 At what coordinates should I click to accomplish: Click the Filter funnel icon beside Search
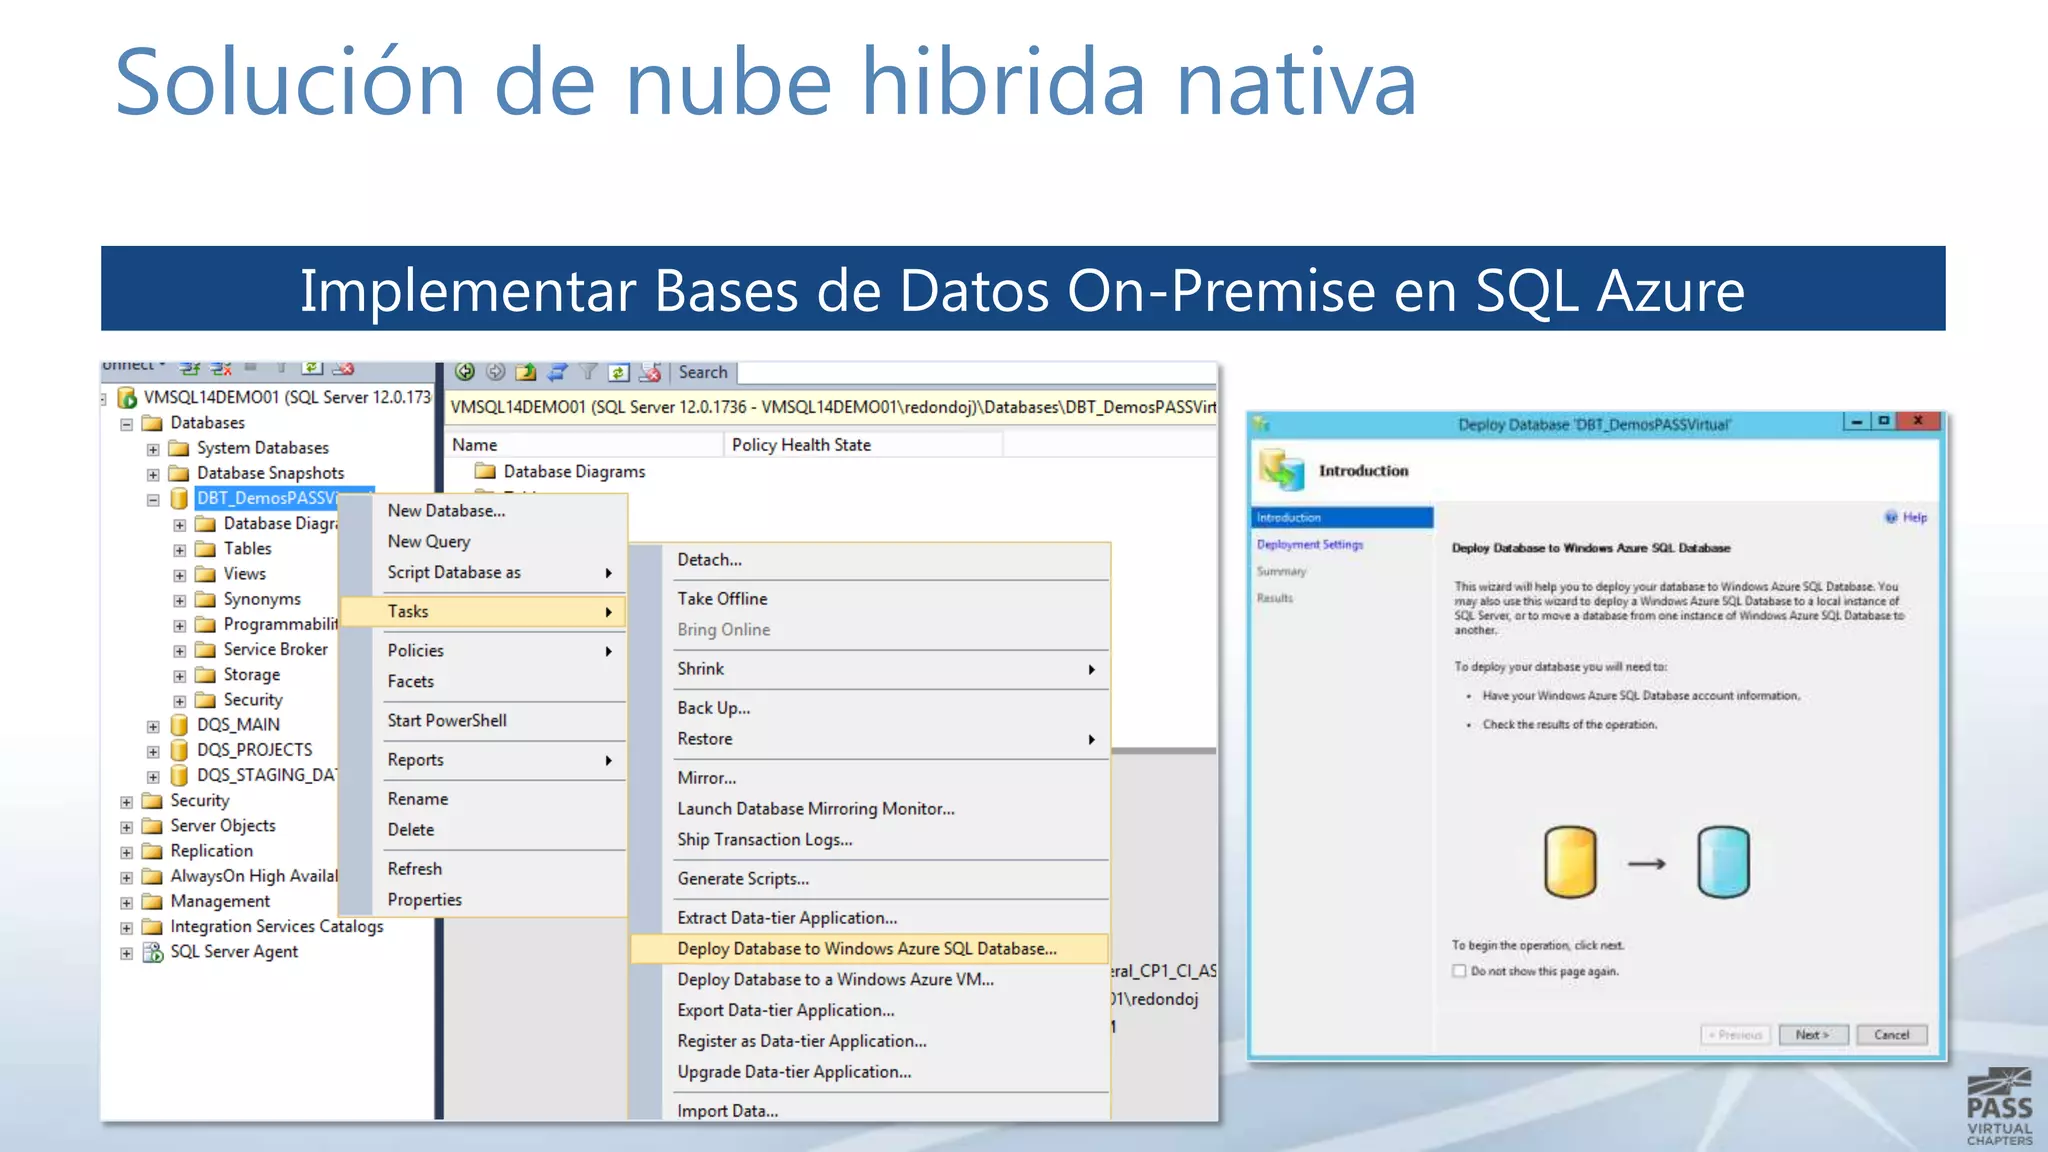click(x=589, y=372)
